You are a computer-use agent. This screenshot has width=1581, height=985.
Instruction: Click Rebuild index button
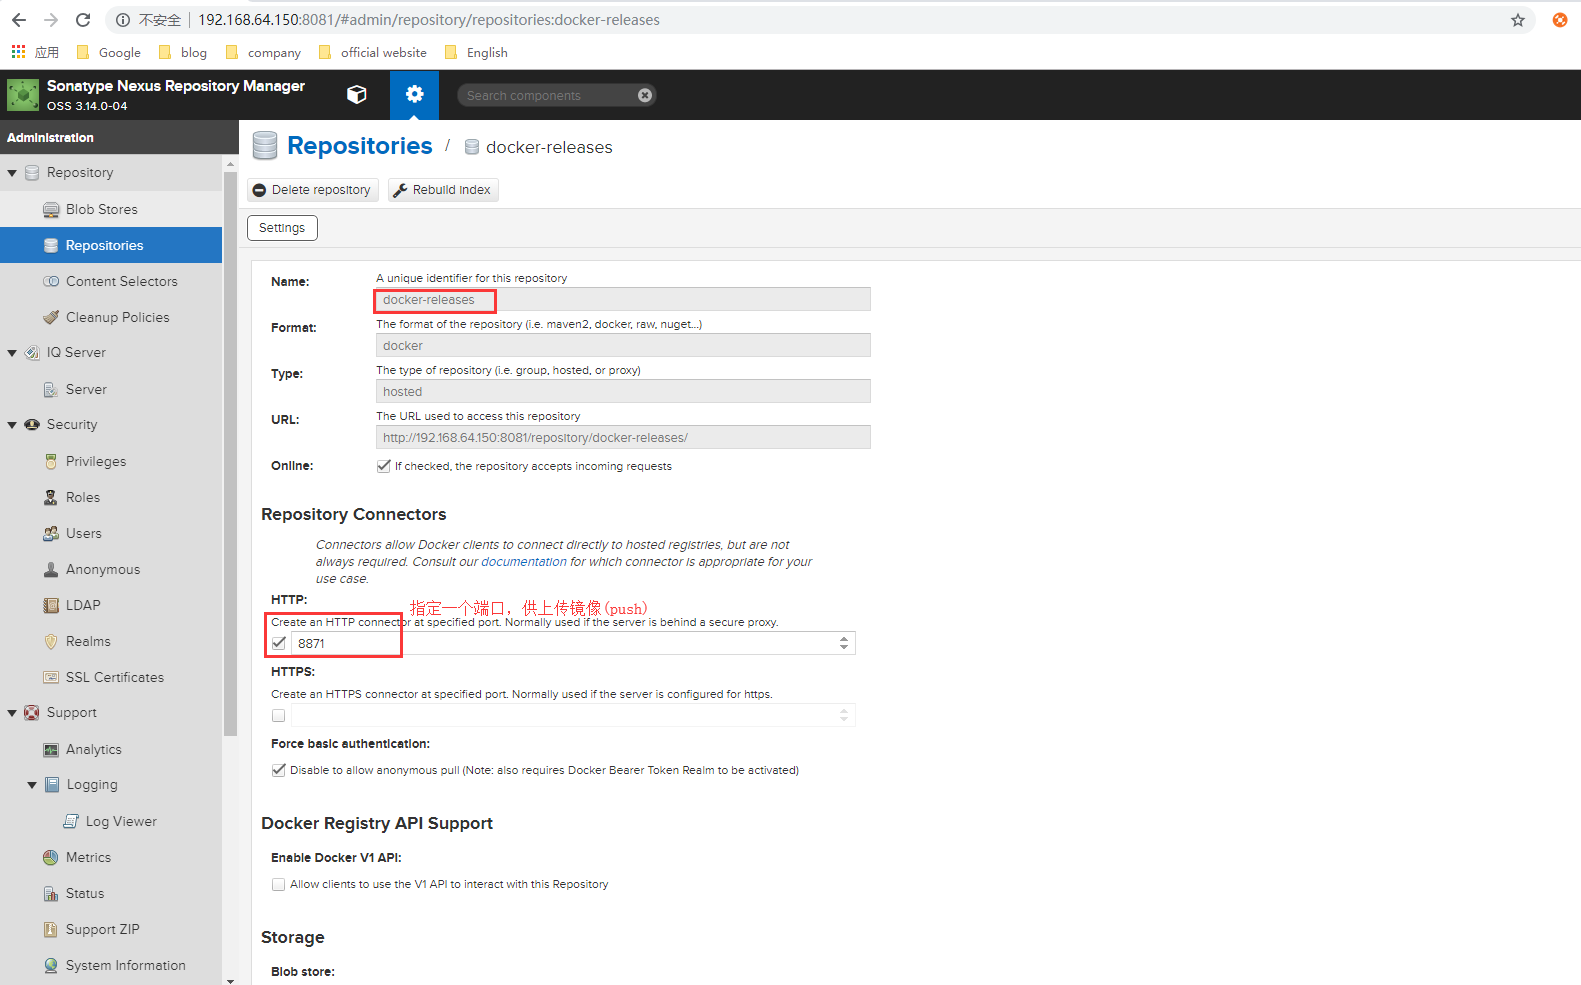(x=443, y=190)
